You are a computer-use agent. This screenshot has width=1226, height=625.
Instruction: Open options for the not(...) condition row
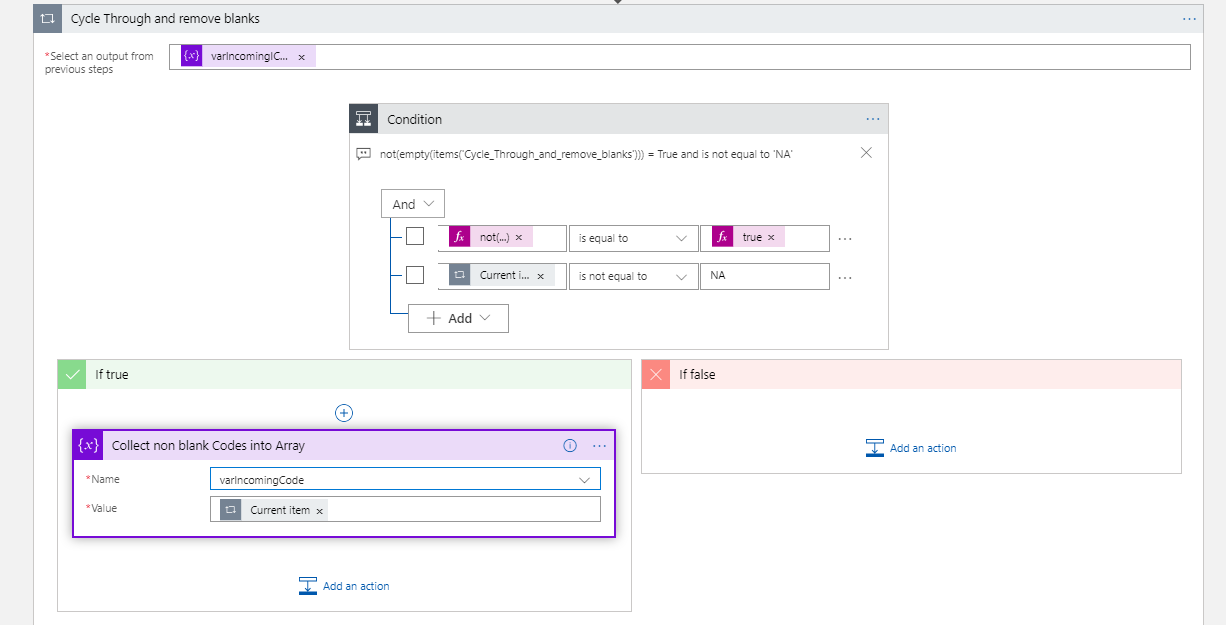click(x=845, y=239)
